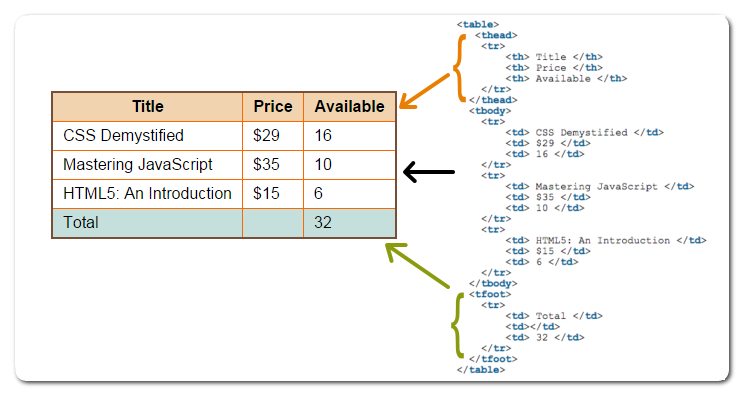Click the HTML5: An Introduction cell
The height and width of the screenshot is (396, 744).
(148, 193)
